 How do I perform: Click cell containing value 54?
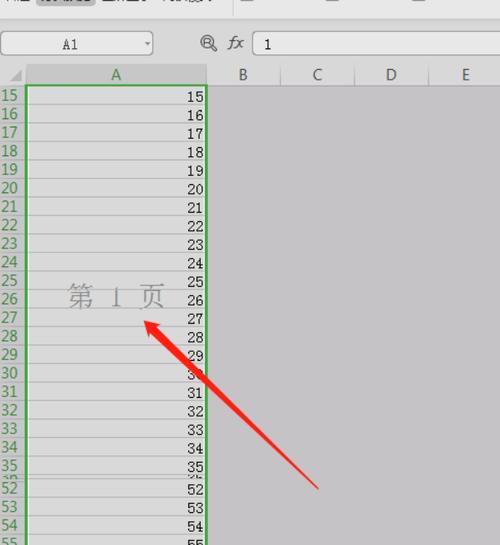pyautogui.click(x=116, y=525)
